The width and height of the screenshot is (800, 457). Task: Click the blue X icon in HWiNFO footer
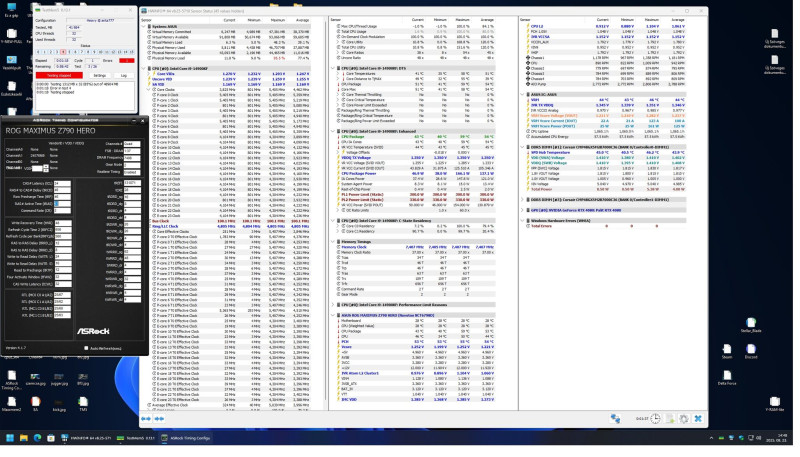(698, 419)
